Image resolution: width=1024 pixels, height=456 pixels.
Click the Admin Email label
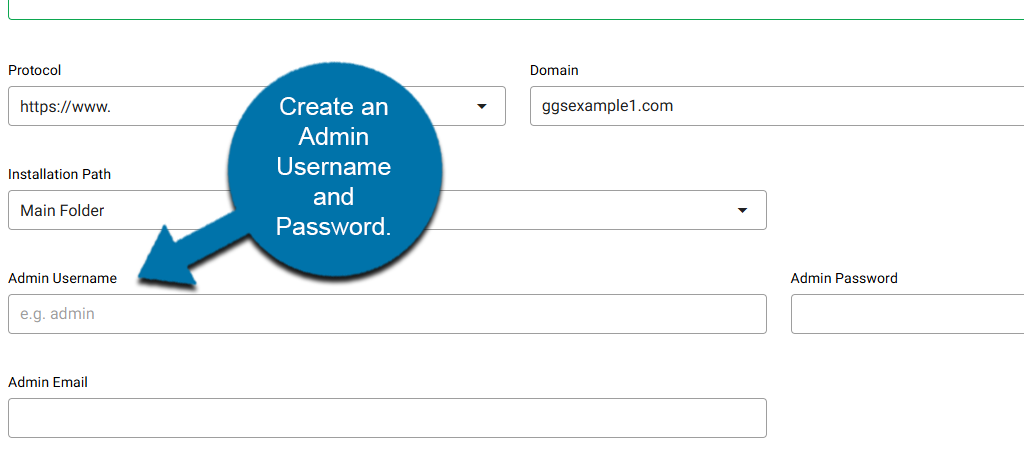pos(47,382)
